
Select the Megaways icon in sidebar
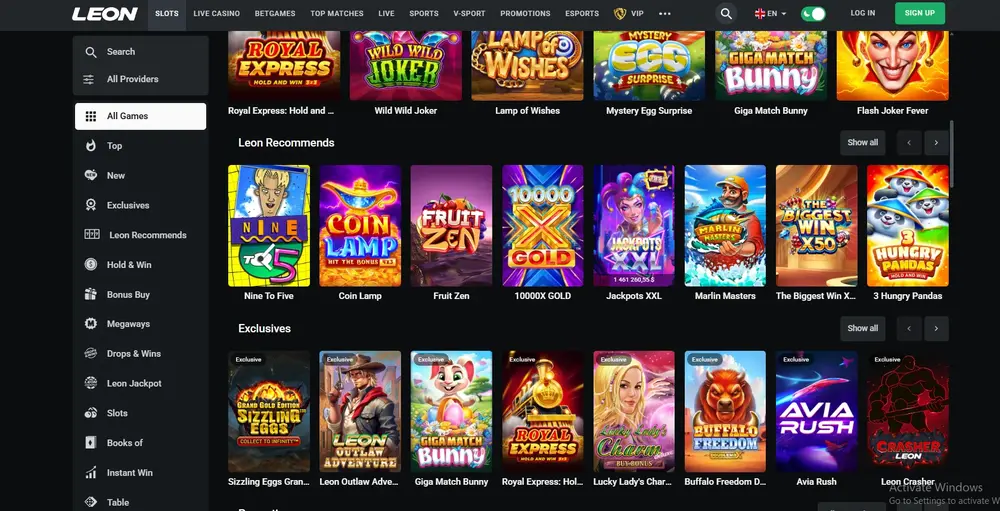91,323
